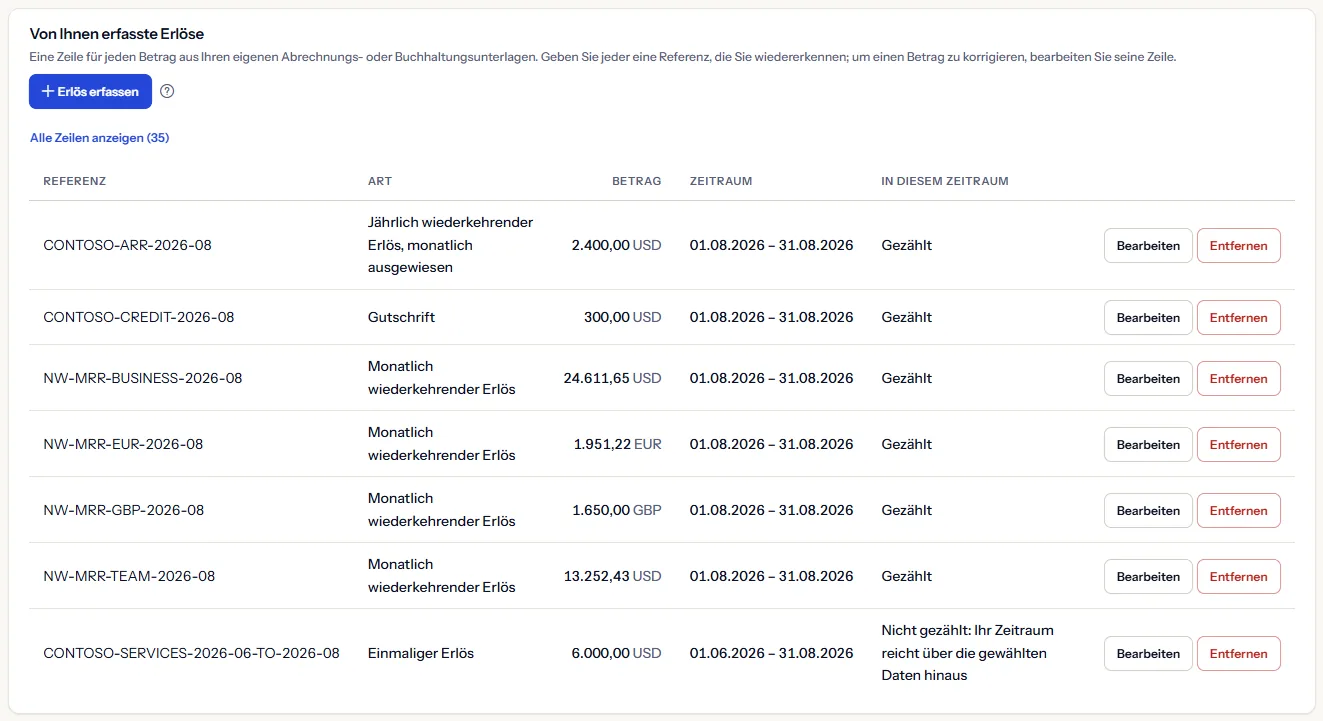Viewport: 1323px width, 721px height.
Task: Click the amount 300,00 USD
Action: pos(623,317)
